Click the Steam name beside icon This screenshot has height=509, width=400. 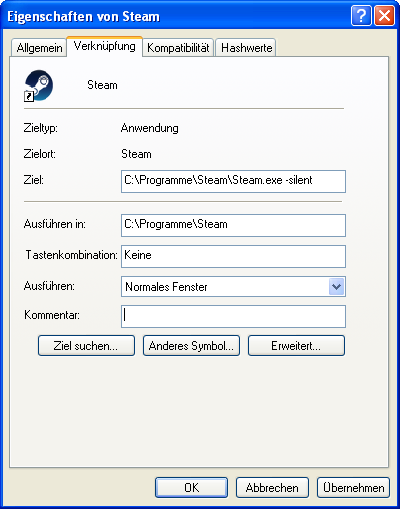coord(102,85)
